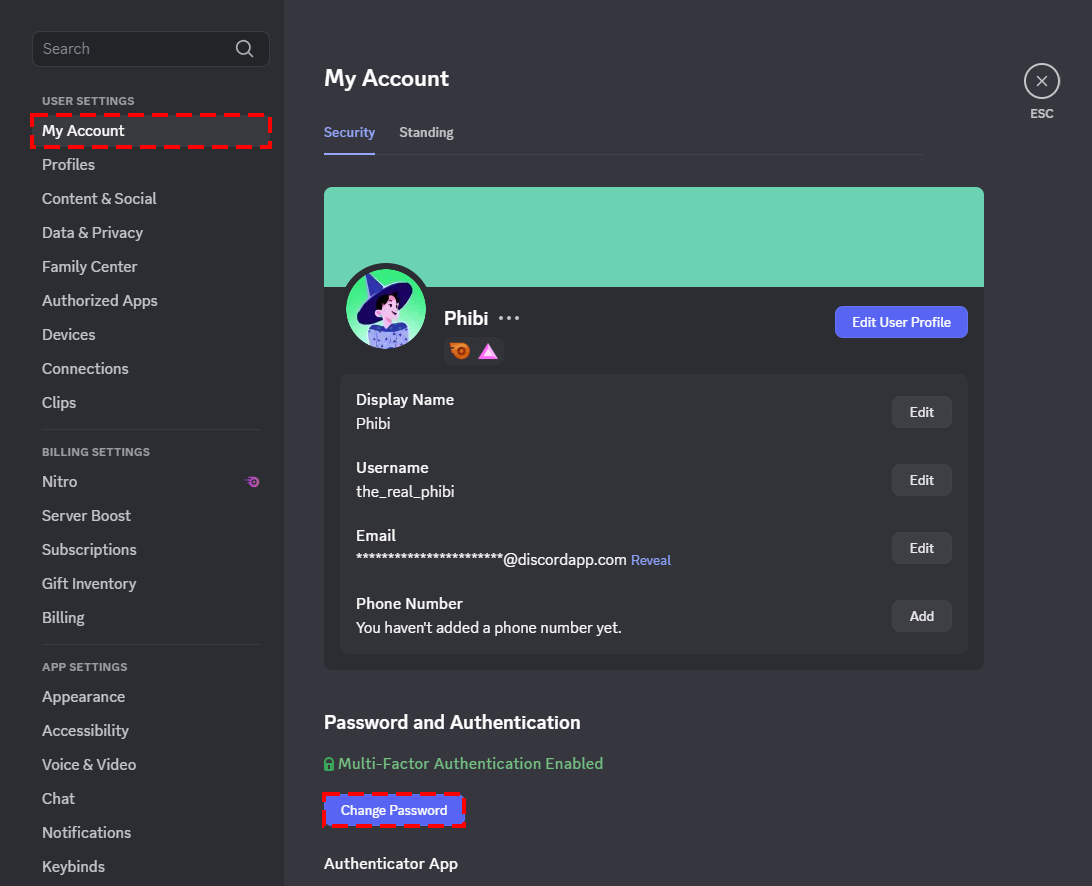Switch to the Standing tab

(x=426, y=132)
